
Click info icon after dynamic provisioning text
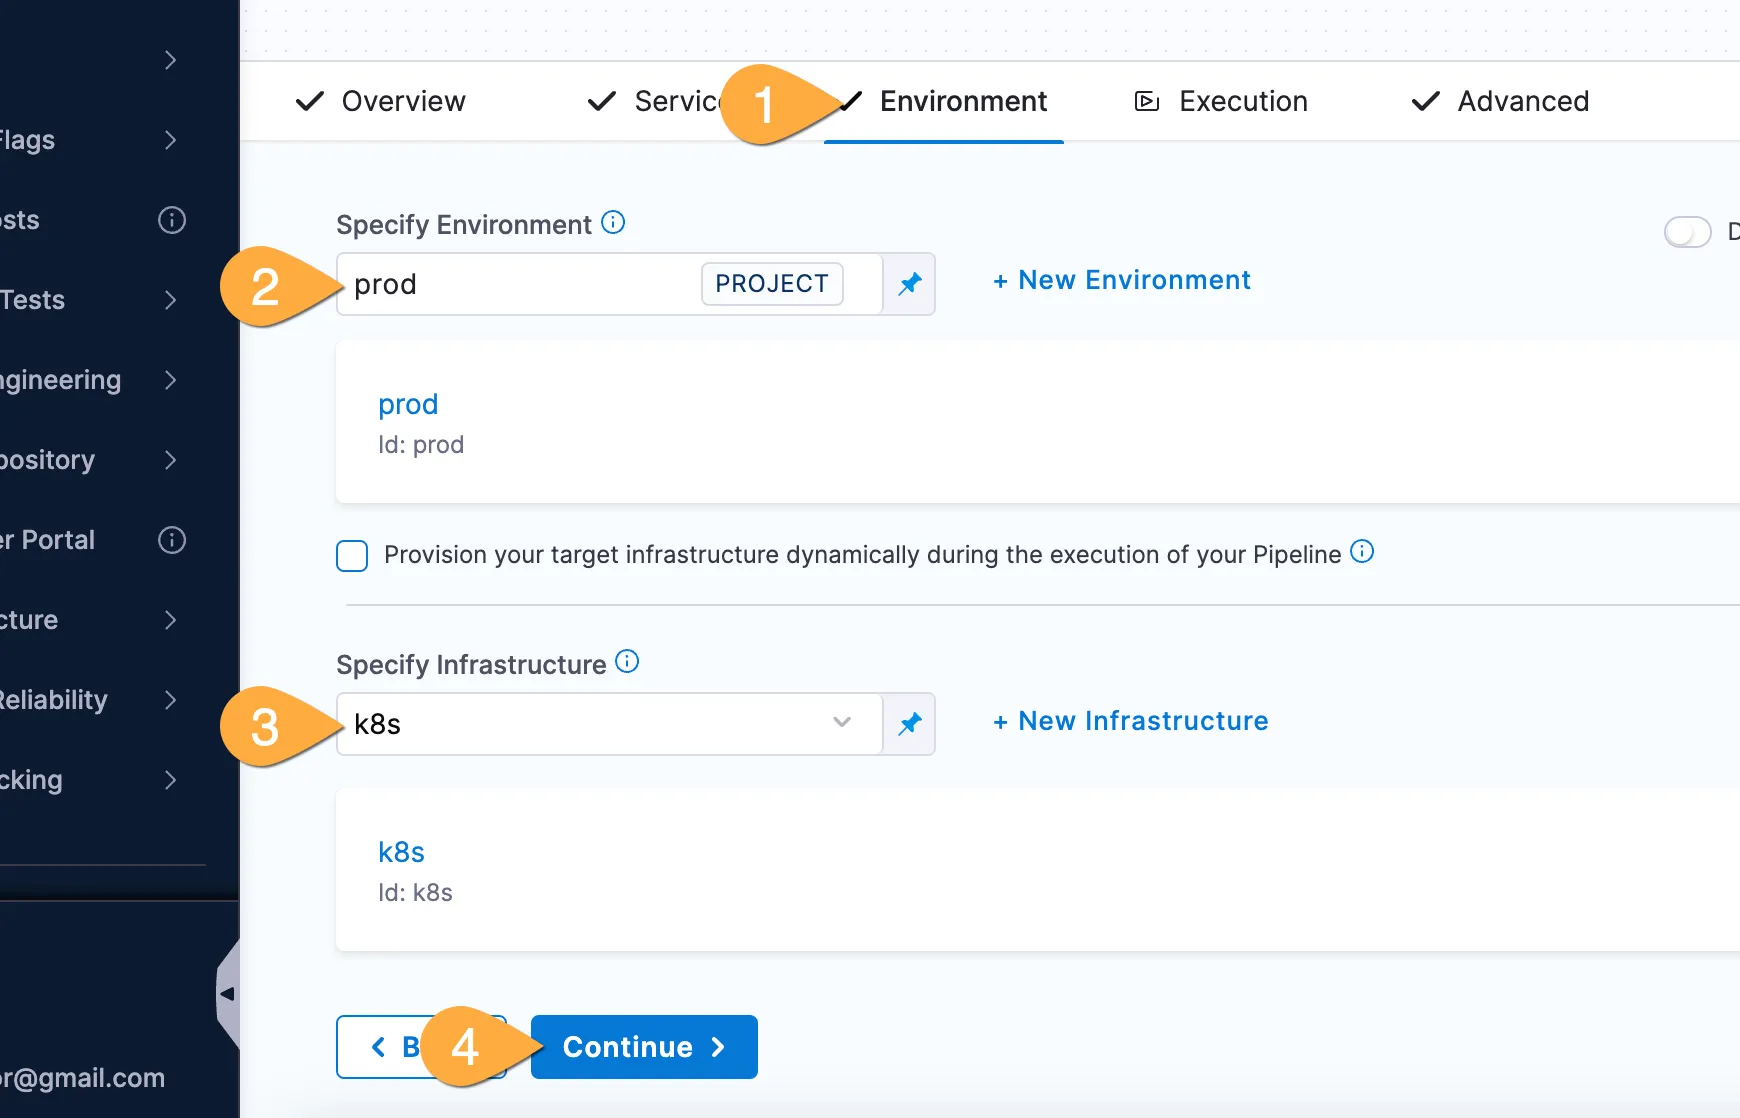coord(1362,552)
